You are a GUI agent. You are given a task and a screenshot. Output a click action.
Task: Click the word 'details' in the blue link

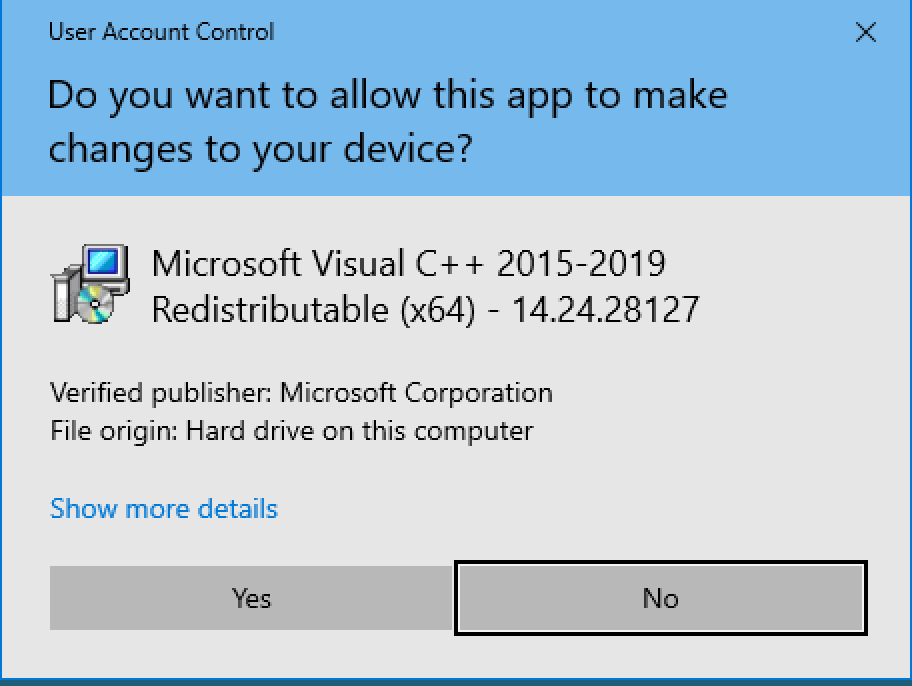tap(237, 509)
